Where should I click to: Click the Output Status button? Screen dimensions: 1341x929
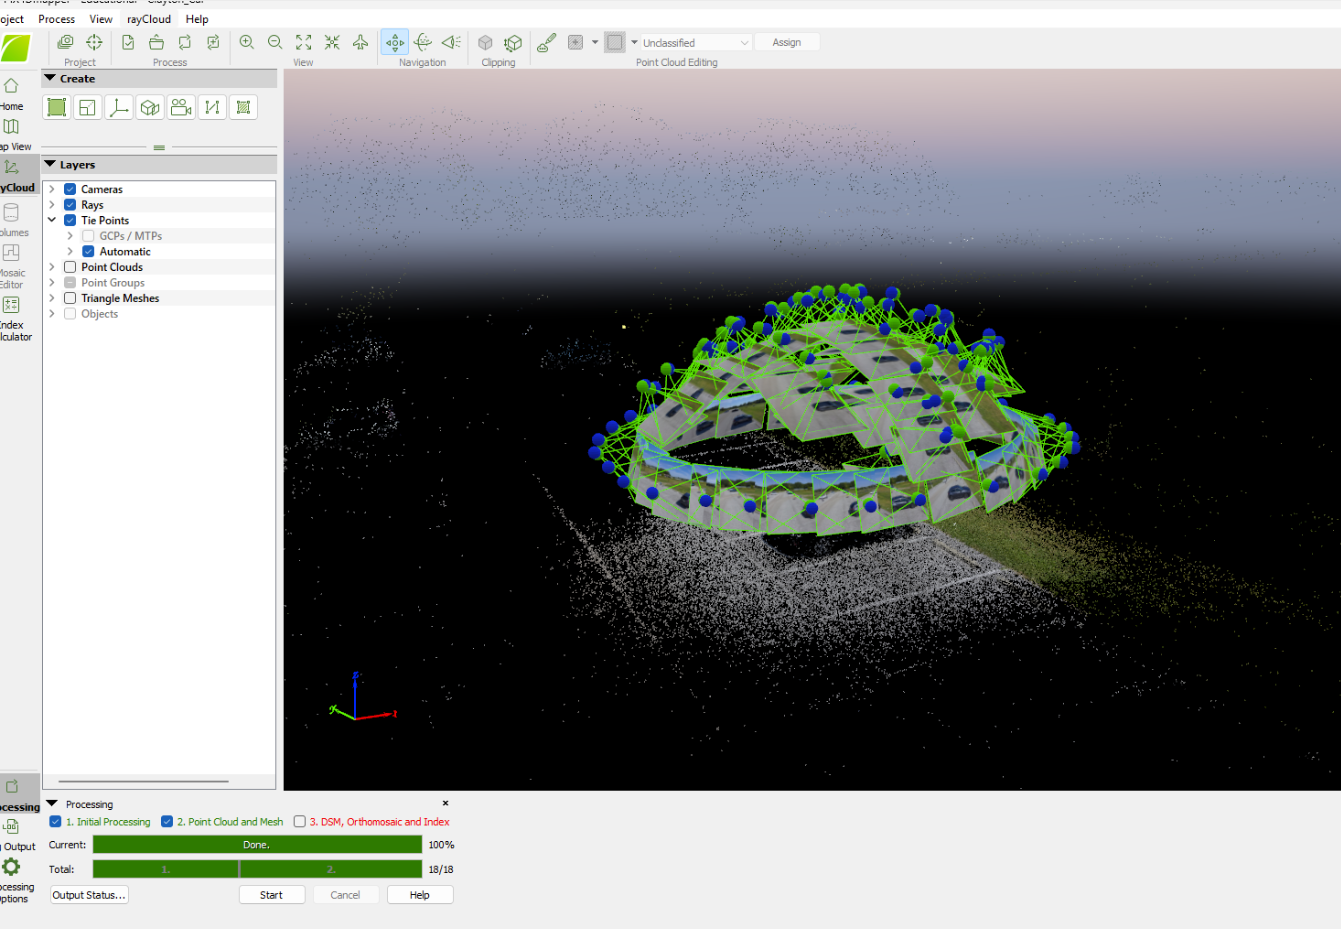click(89, 895)
